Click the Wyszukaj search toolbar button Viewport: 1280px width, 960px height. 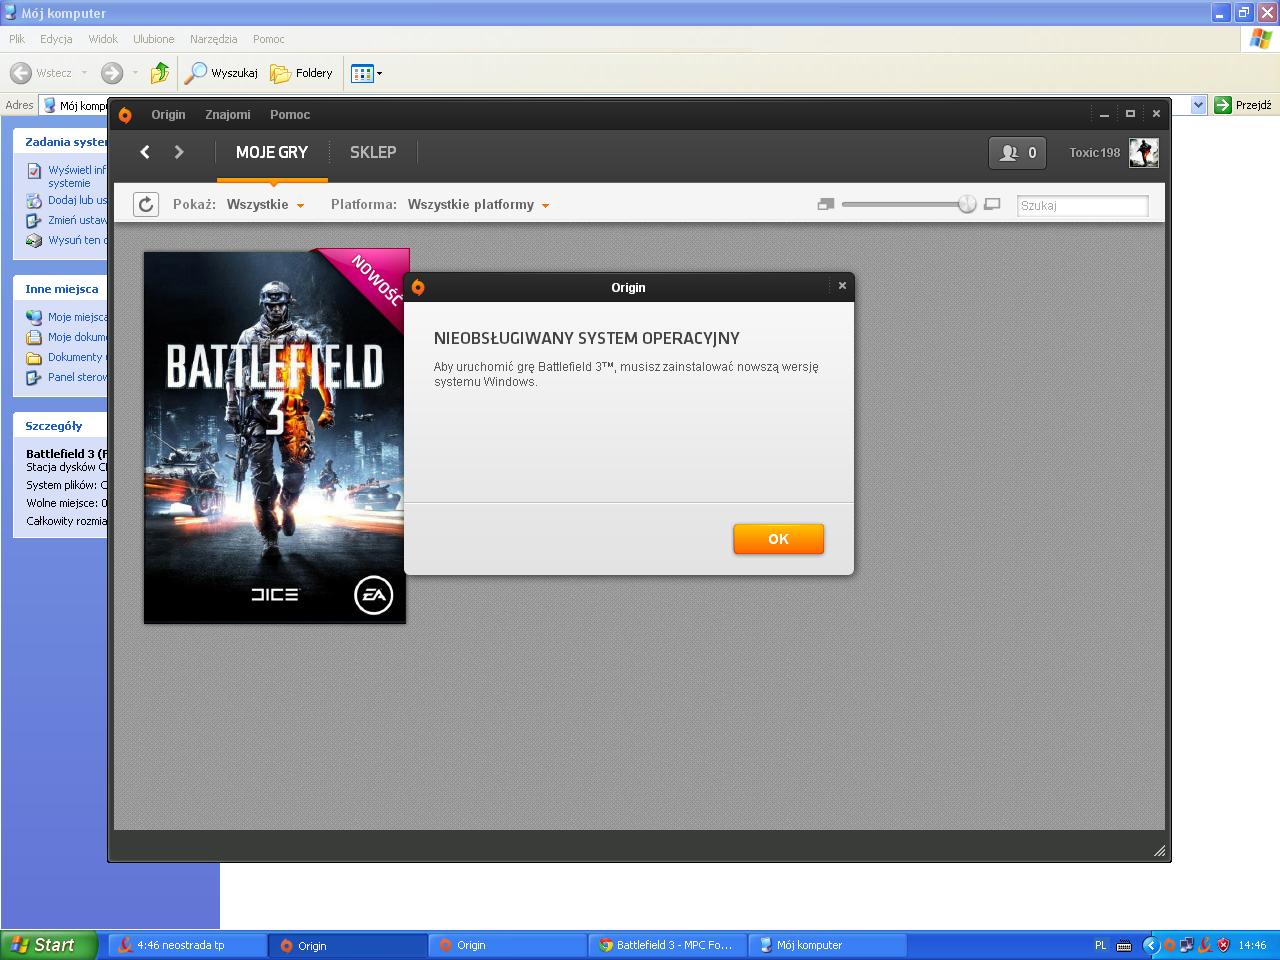222,73
